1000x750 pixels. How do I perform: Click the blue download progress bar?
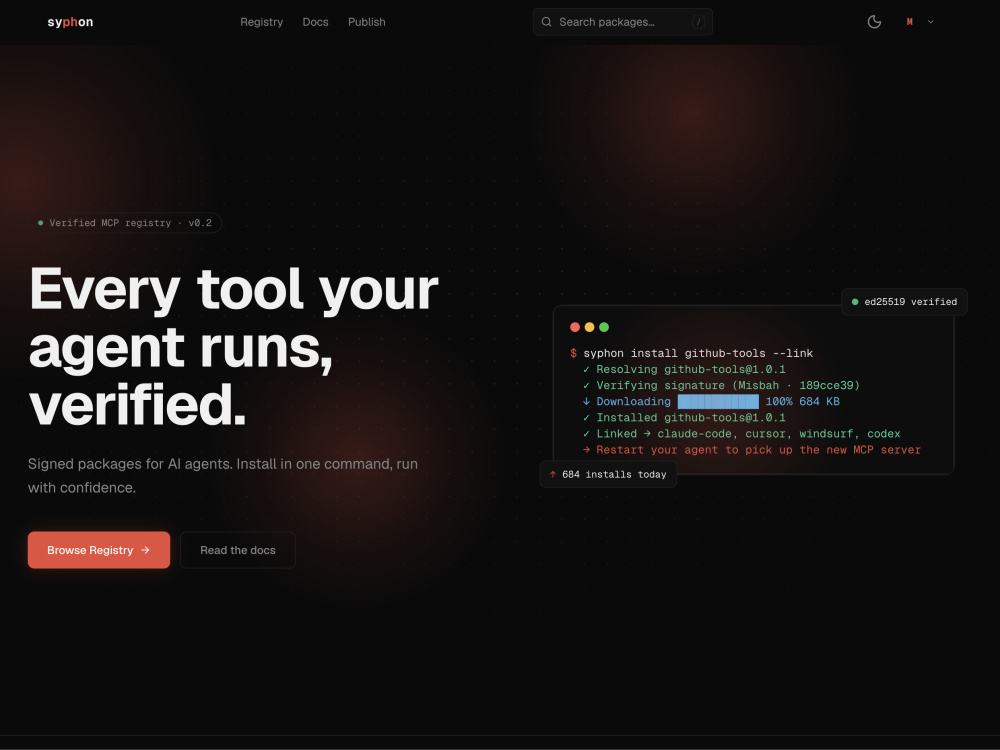tap(718, 401)
